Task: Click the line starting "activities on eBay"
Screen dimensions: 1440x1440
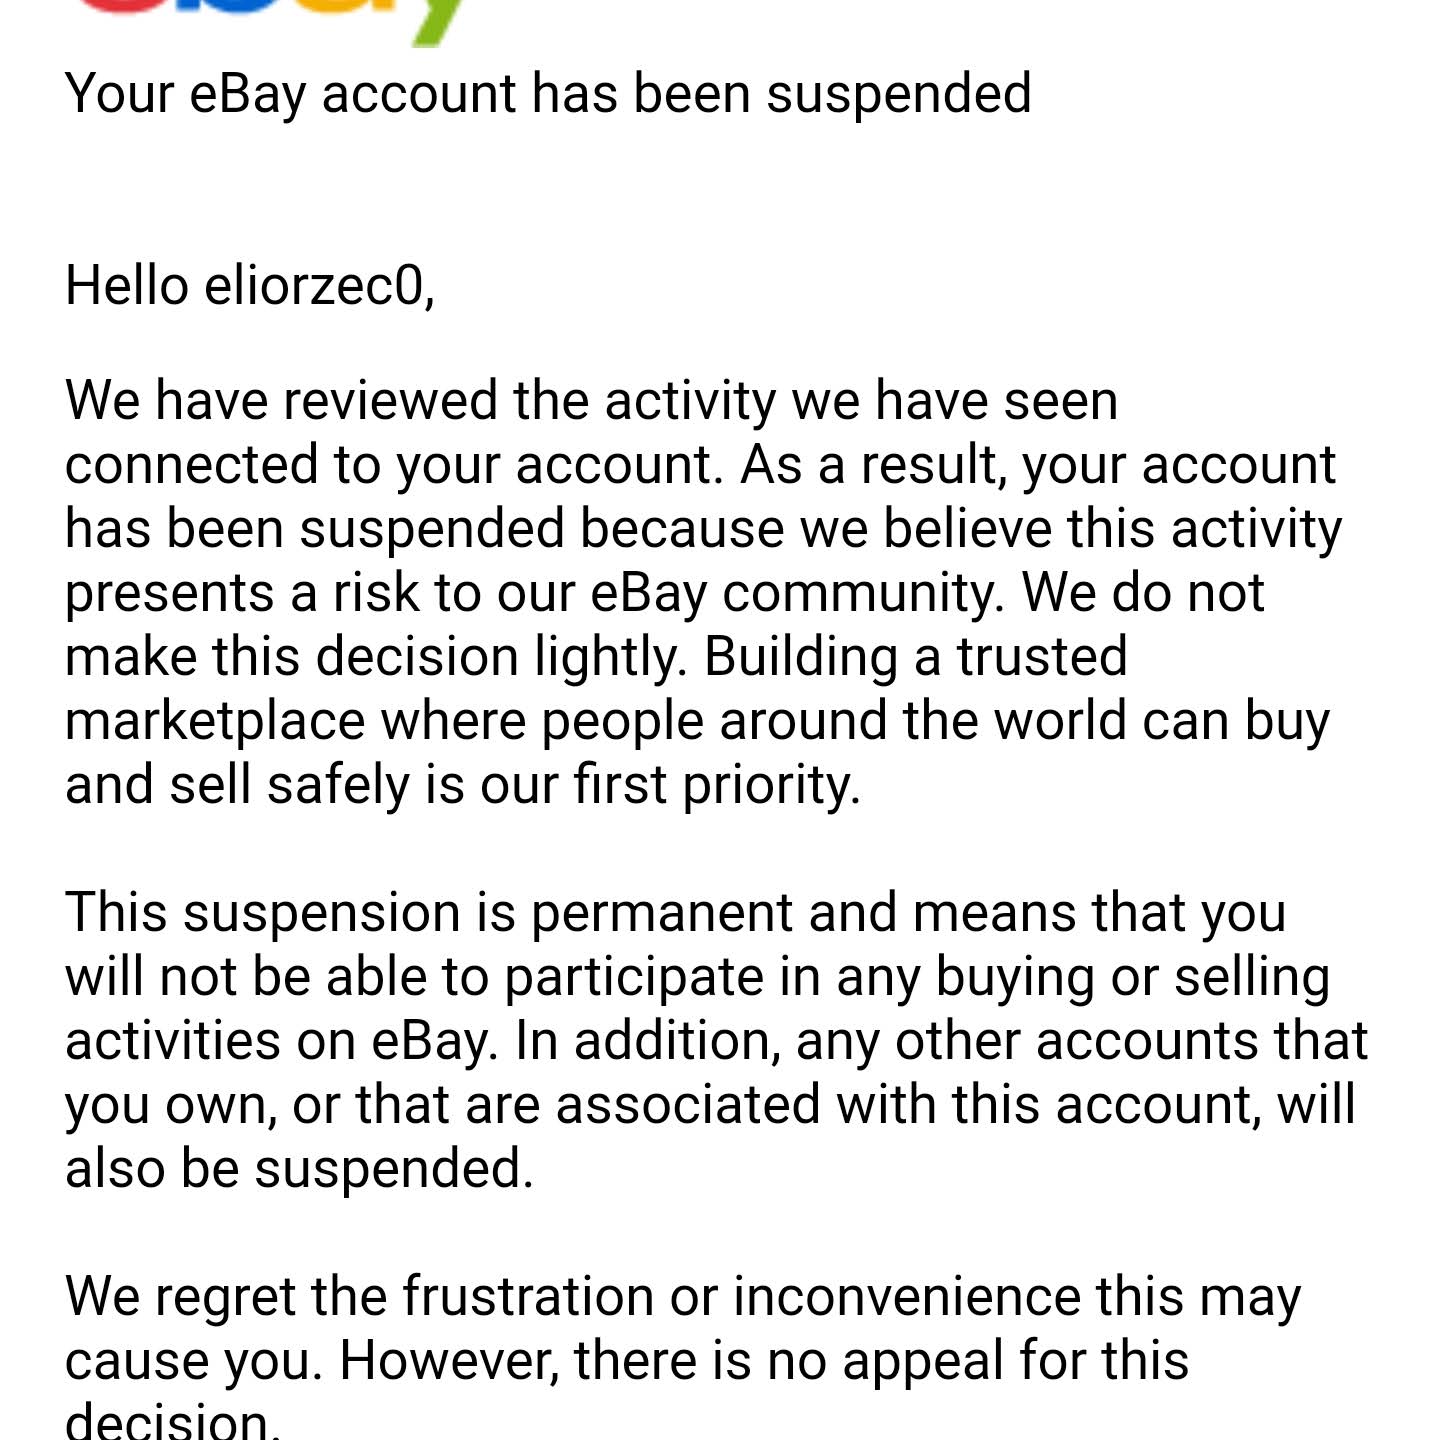Action: click(x=716, y=1041)
